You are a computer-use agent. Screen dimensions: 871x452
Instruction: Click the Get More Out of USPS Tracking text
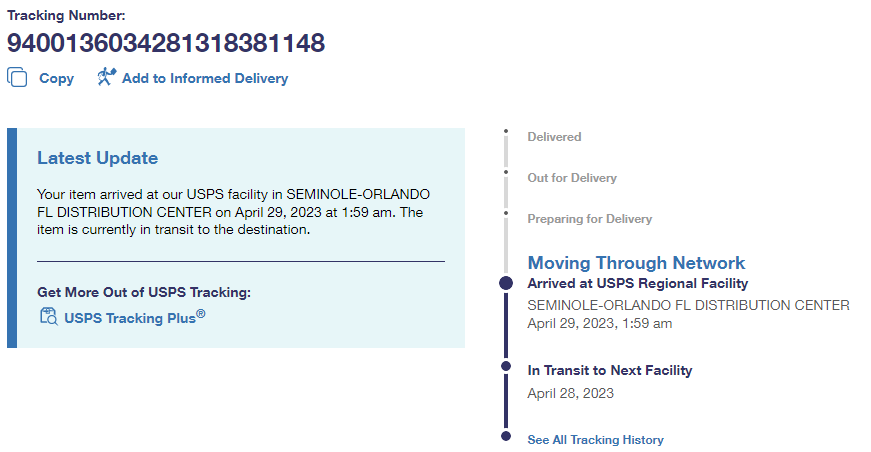pos(143,292)
